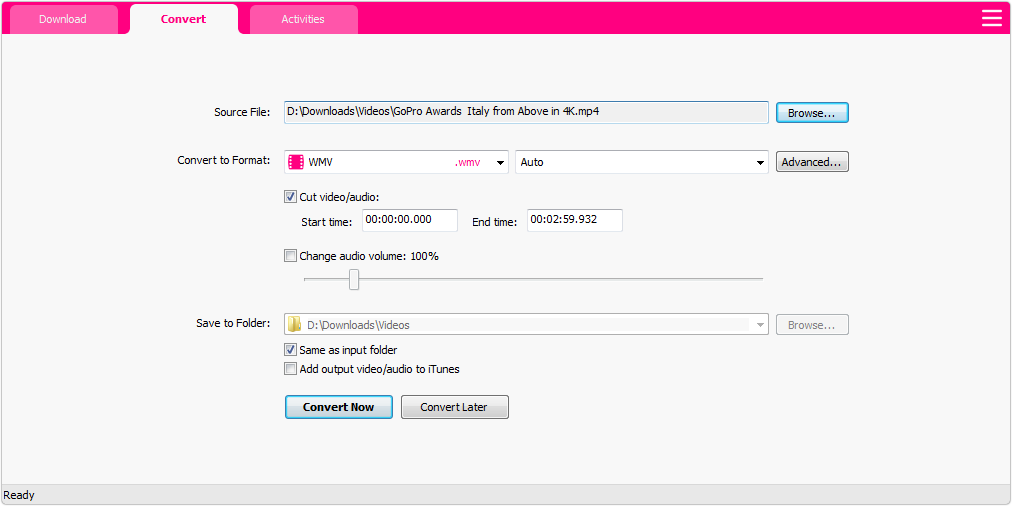Enable the Change audio volume checkbox

click(290, 256)
